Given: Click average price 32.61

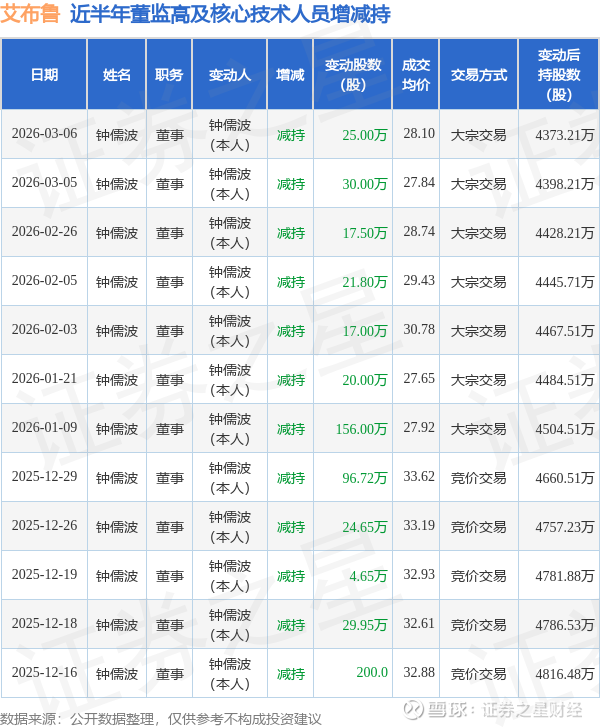Looking at the screenshot, I should pos(419,624).
